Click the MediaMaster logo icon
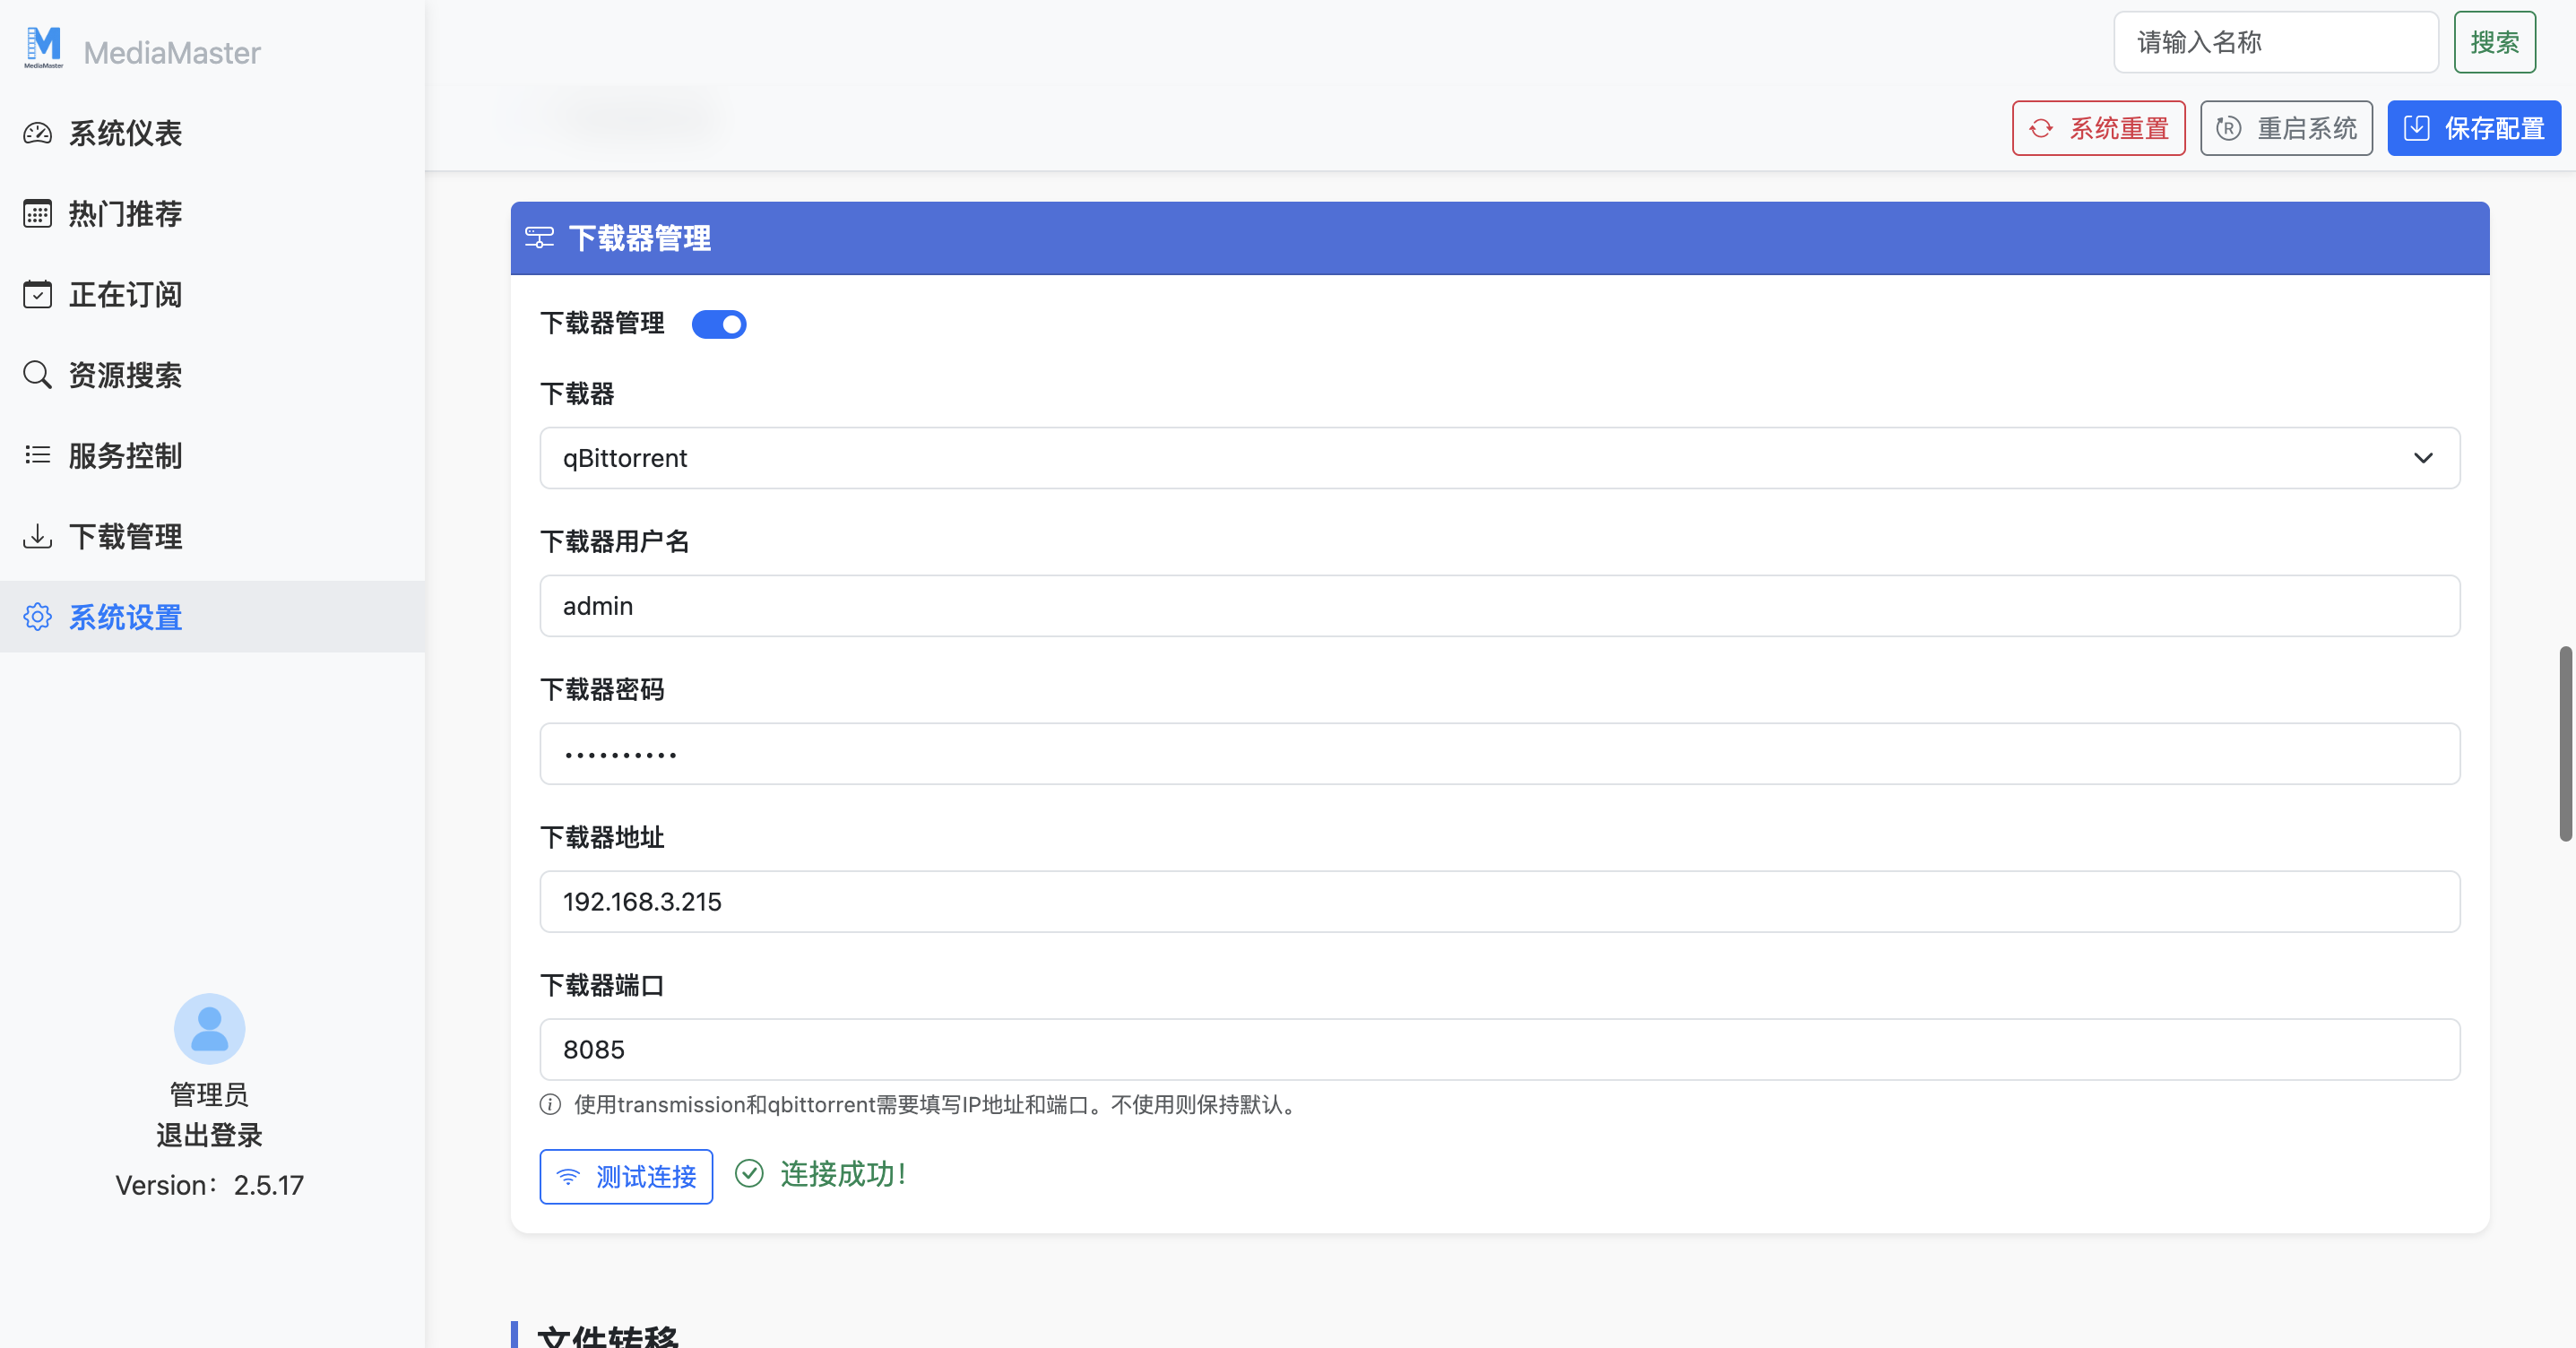The image size is (2576, 1348). [x=43, y=46]
